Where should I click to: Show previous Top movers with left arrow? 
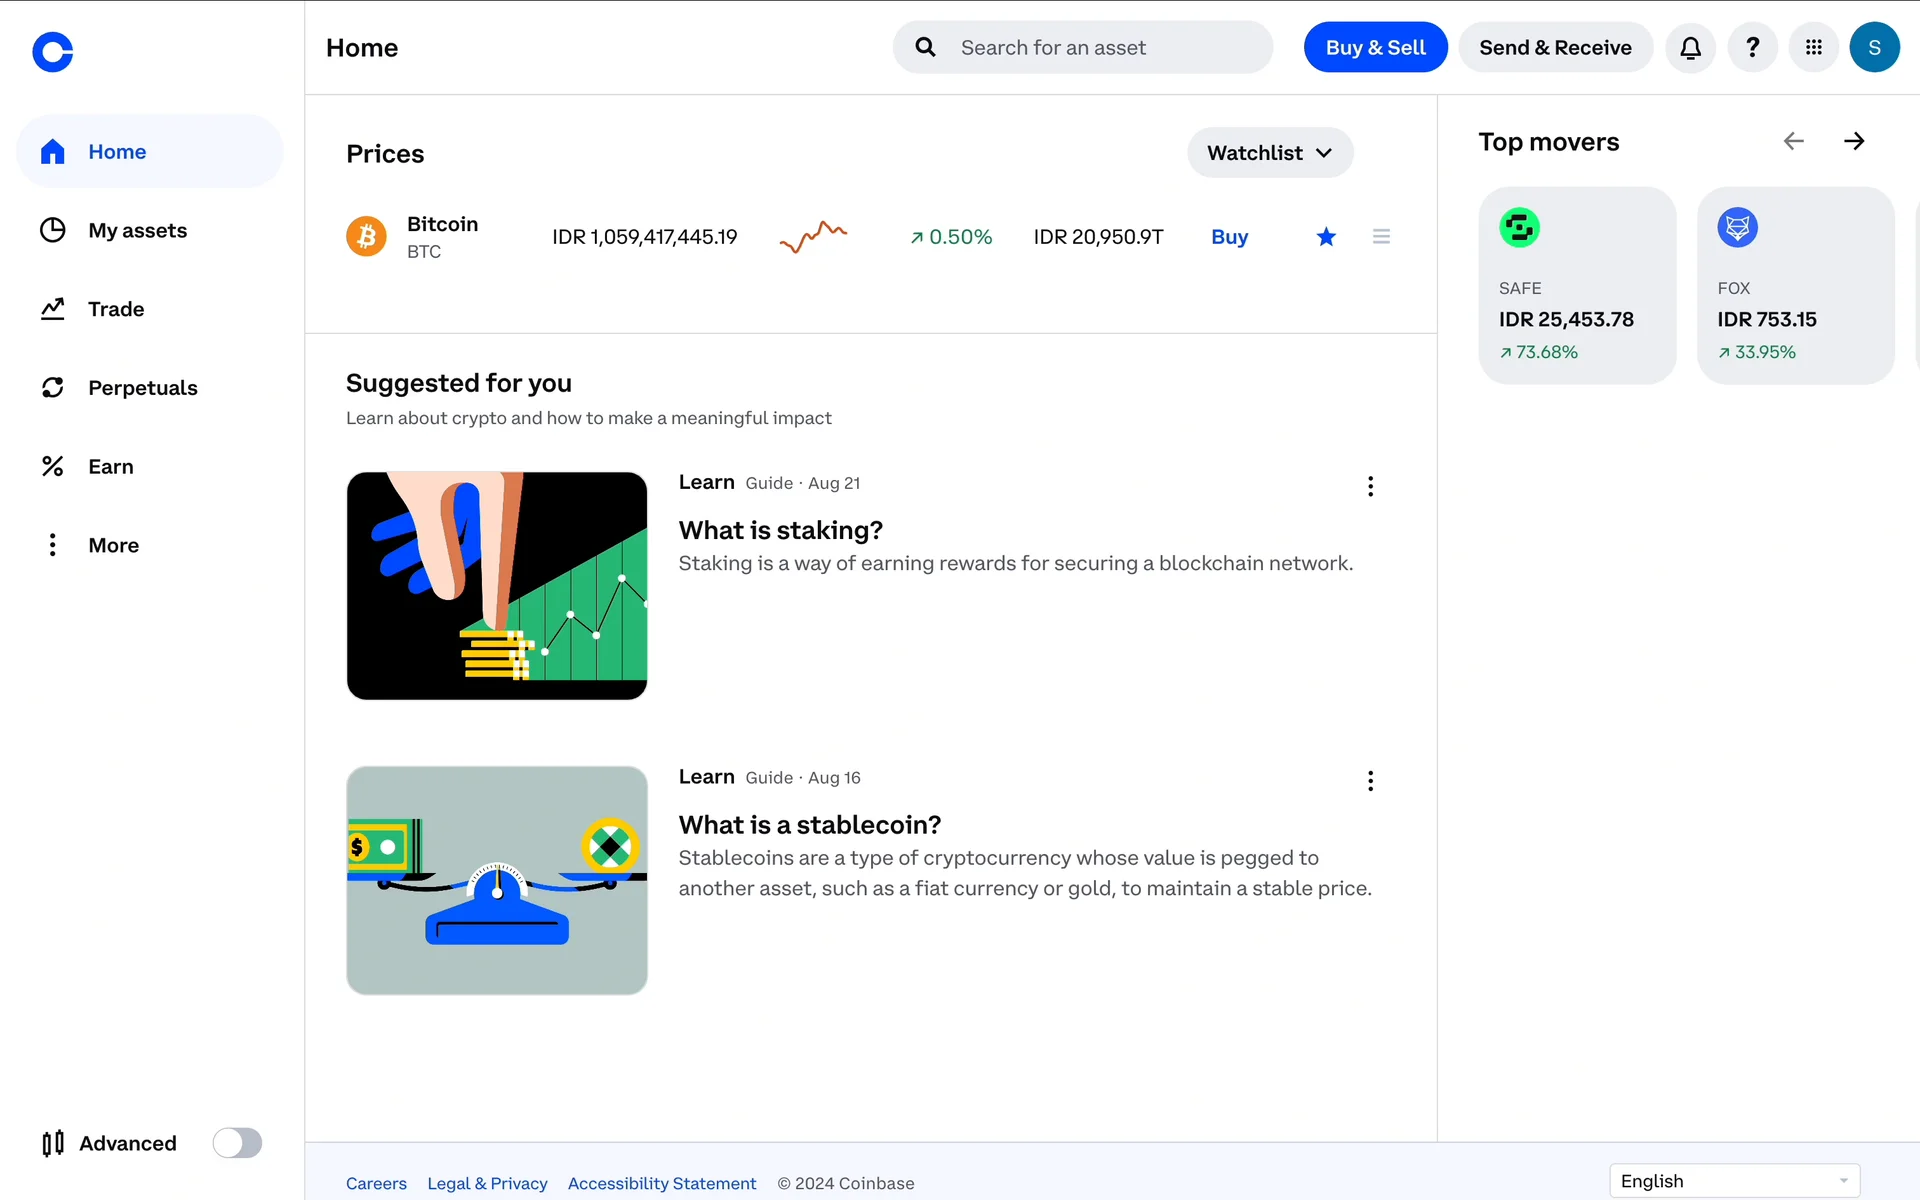pyautogui.click(x=1794, y=141)
